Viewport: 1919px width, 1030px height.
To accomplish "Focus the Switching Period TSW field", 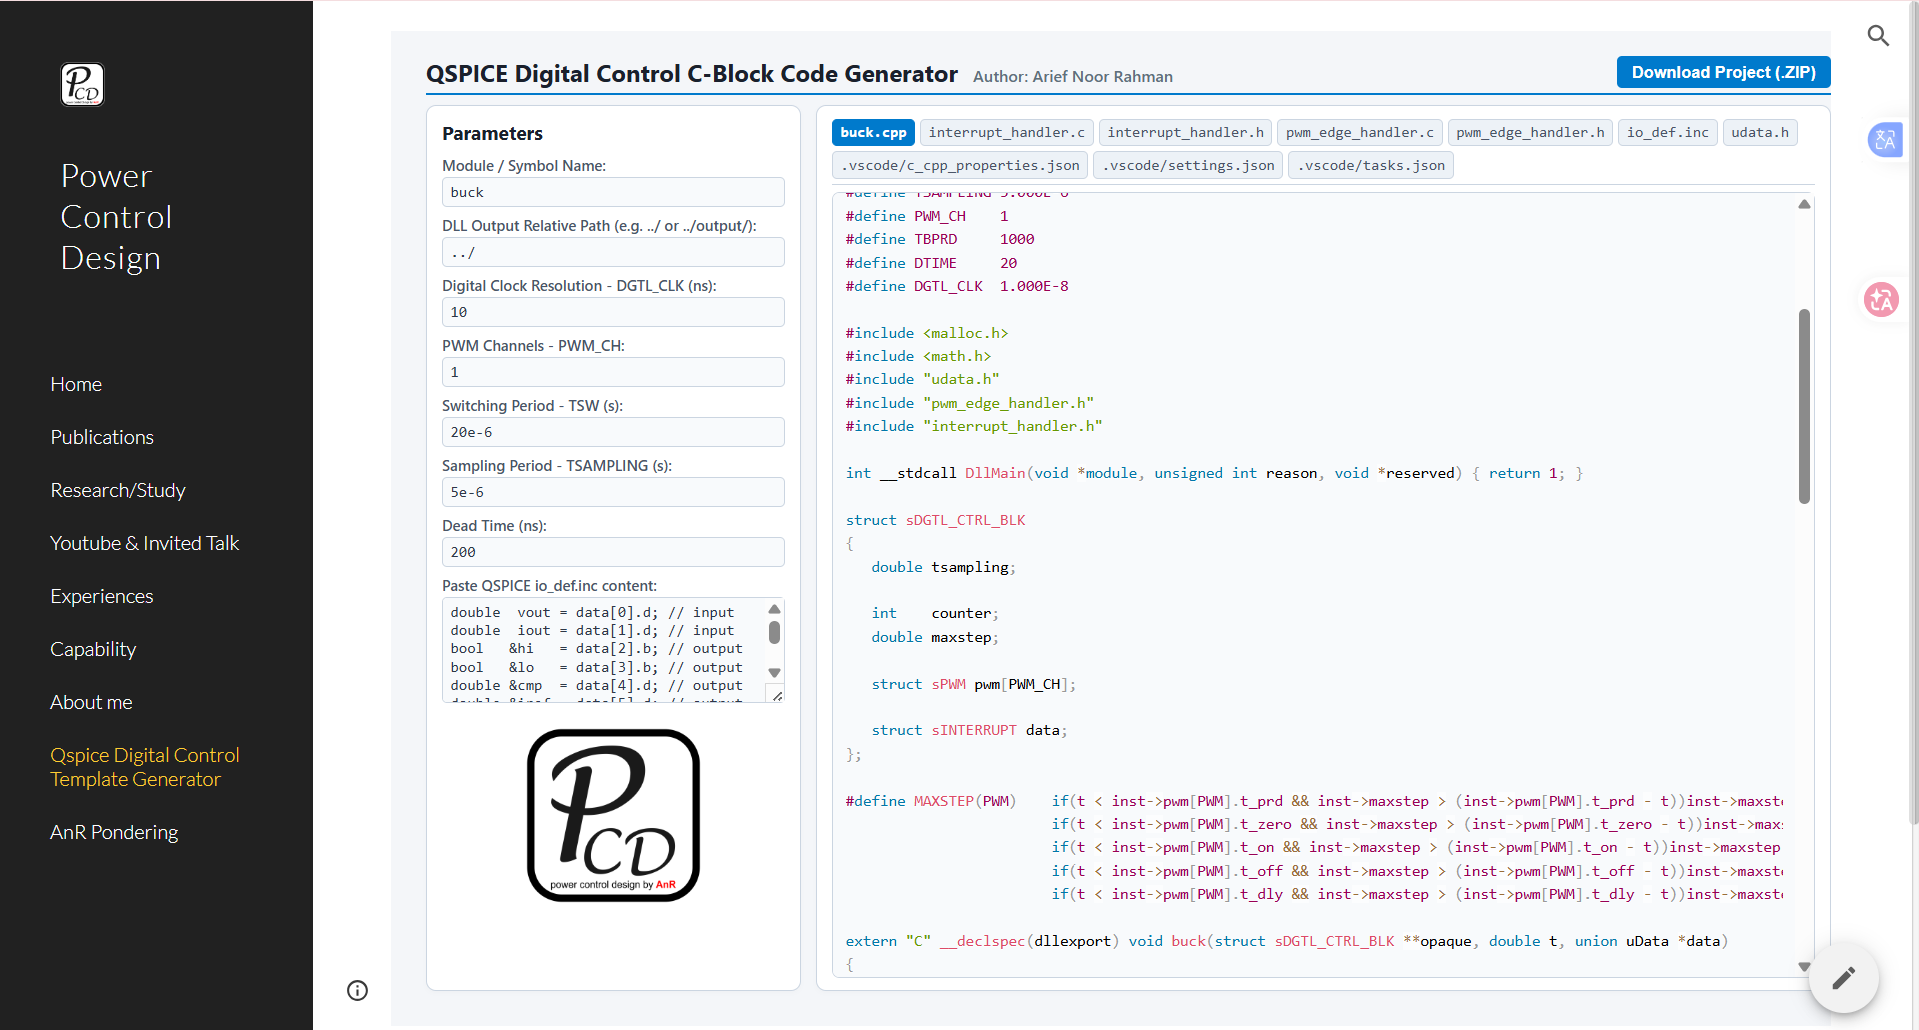I will click(x=613, y=432).
